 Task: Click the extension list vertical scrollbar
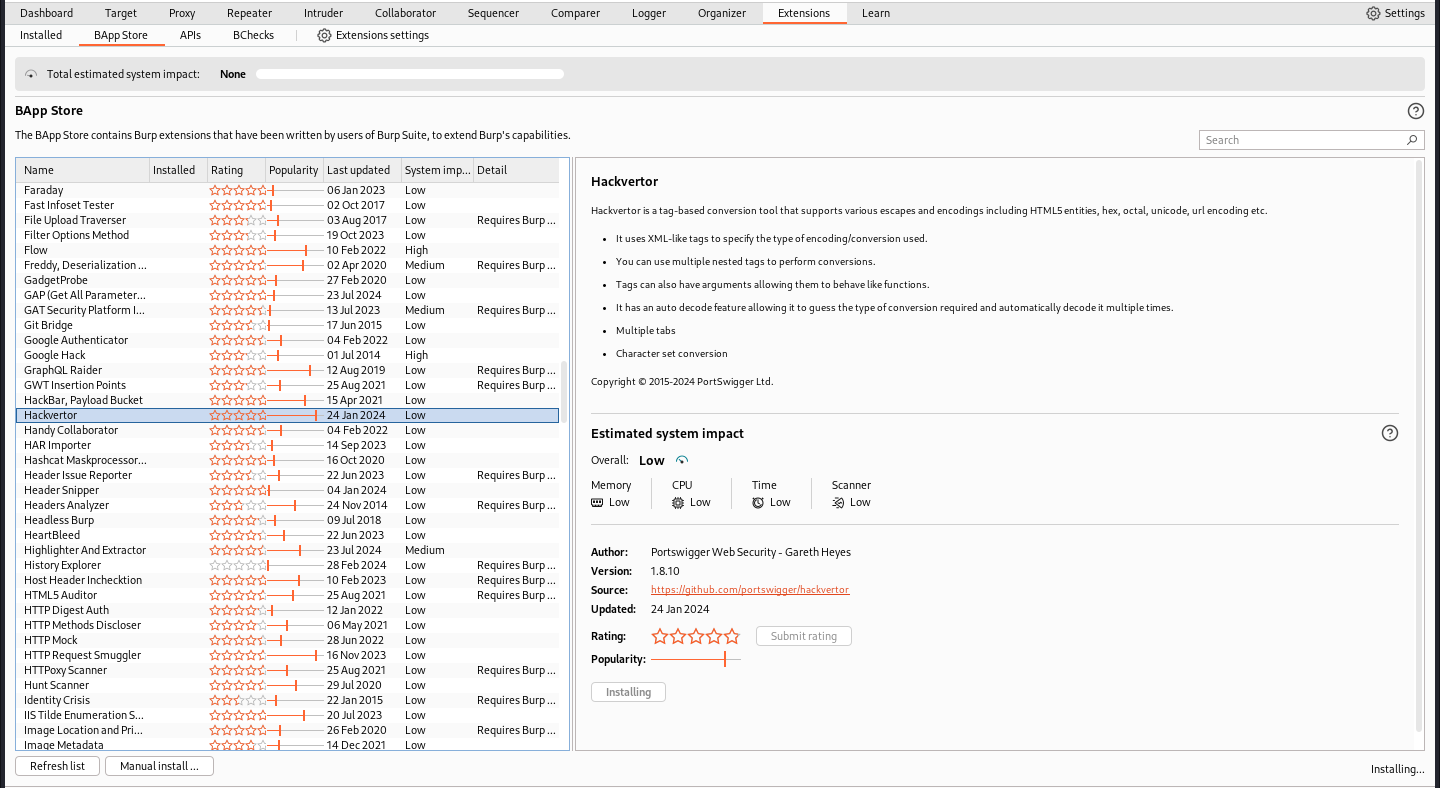pos(564,391)
